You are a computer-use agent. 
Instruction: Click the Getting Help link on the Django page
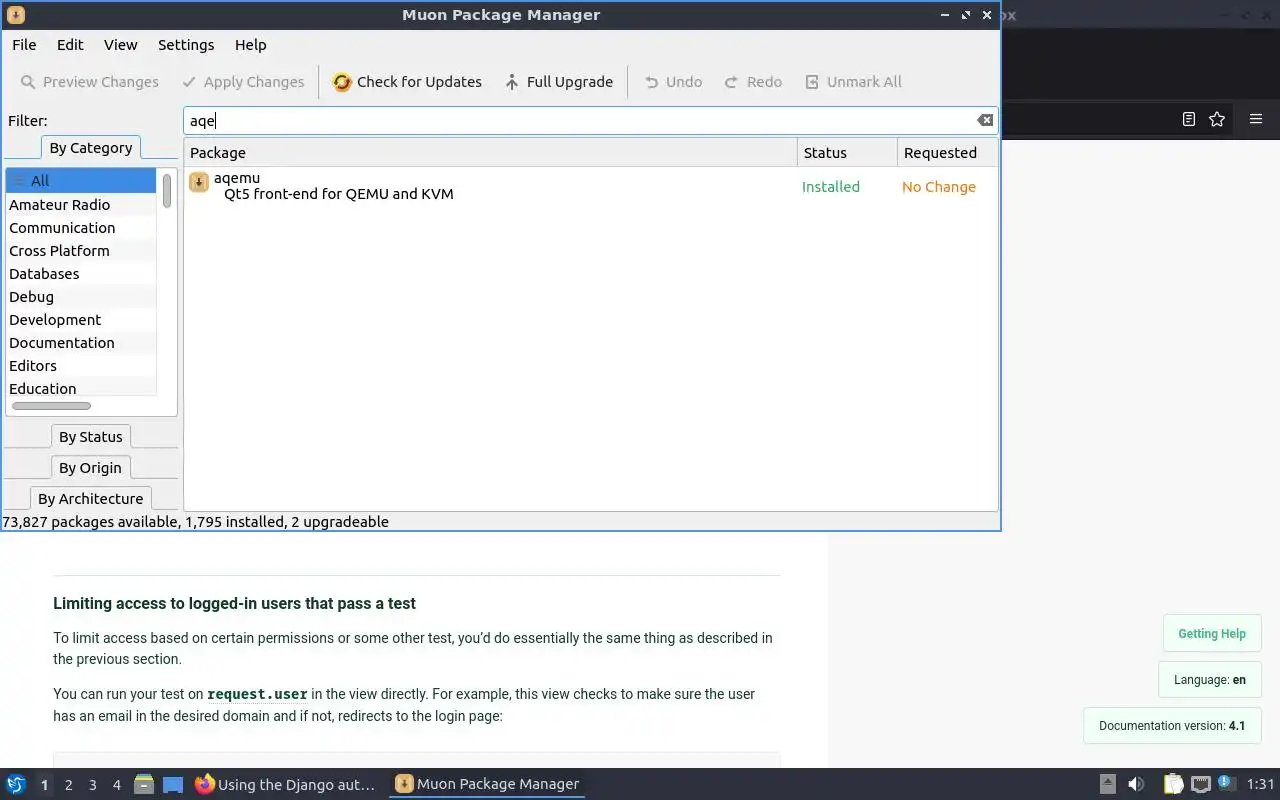[x=1212, y=634]
